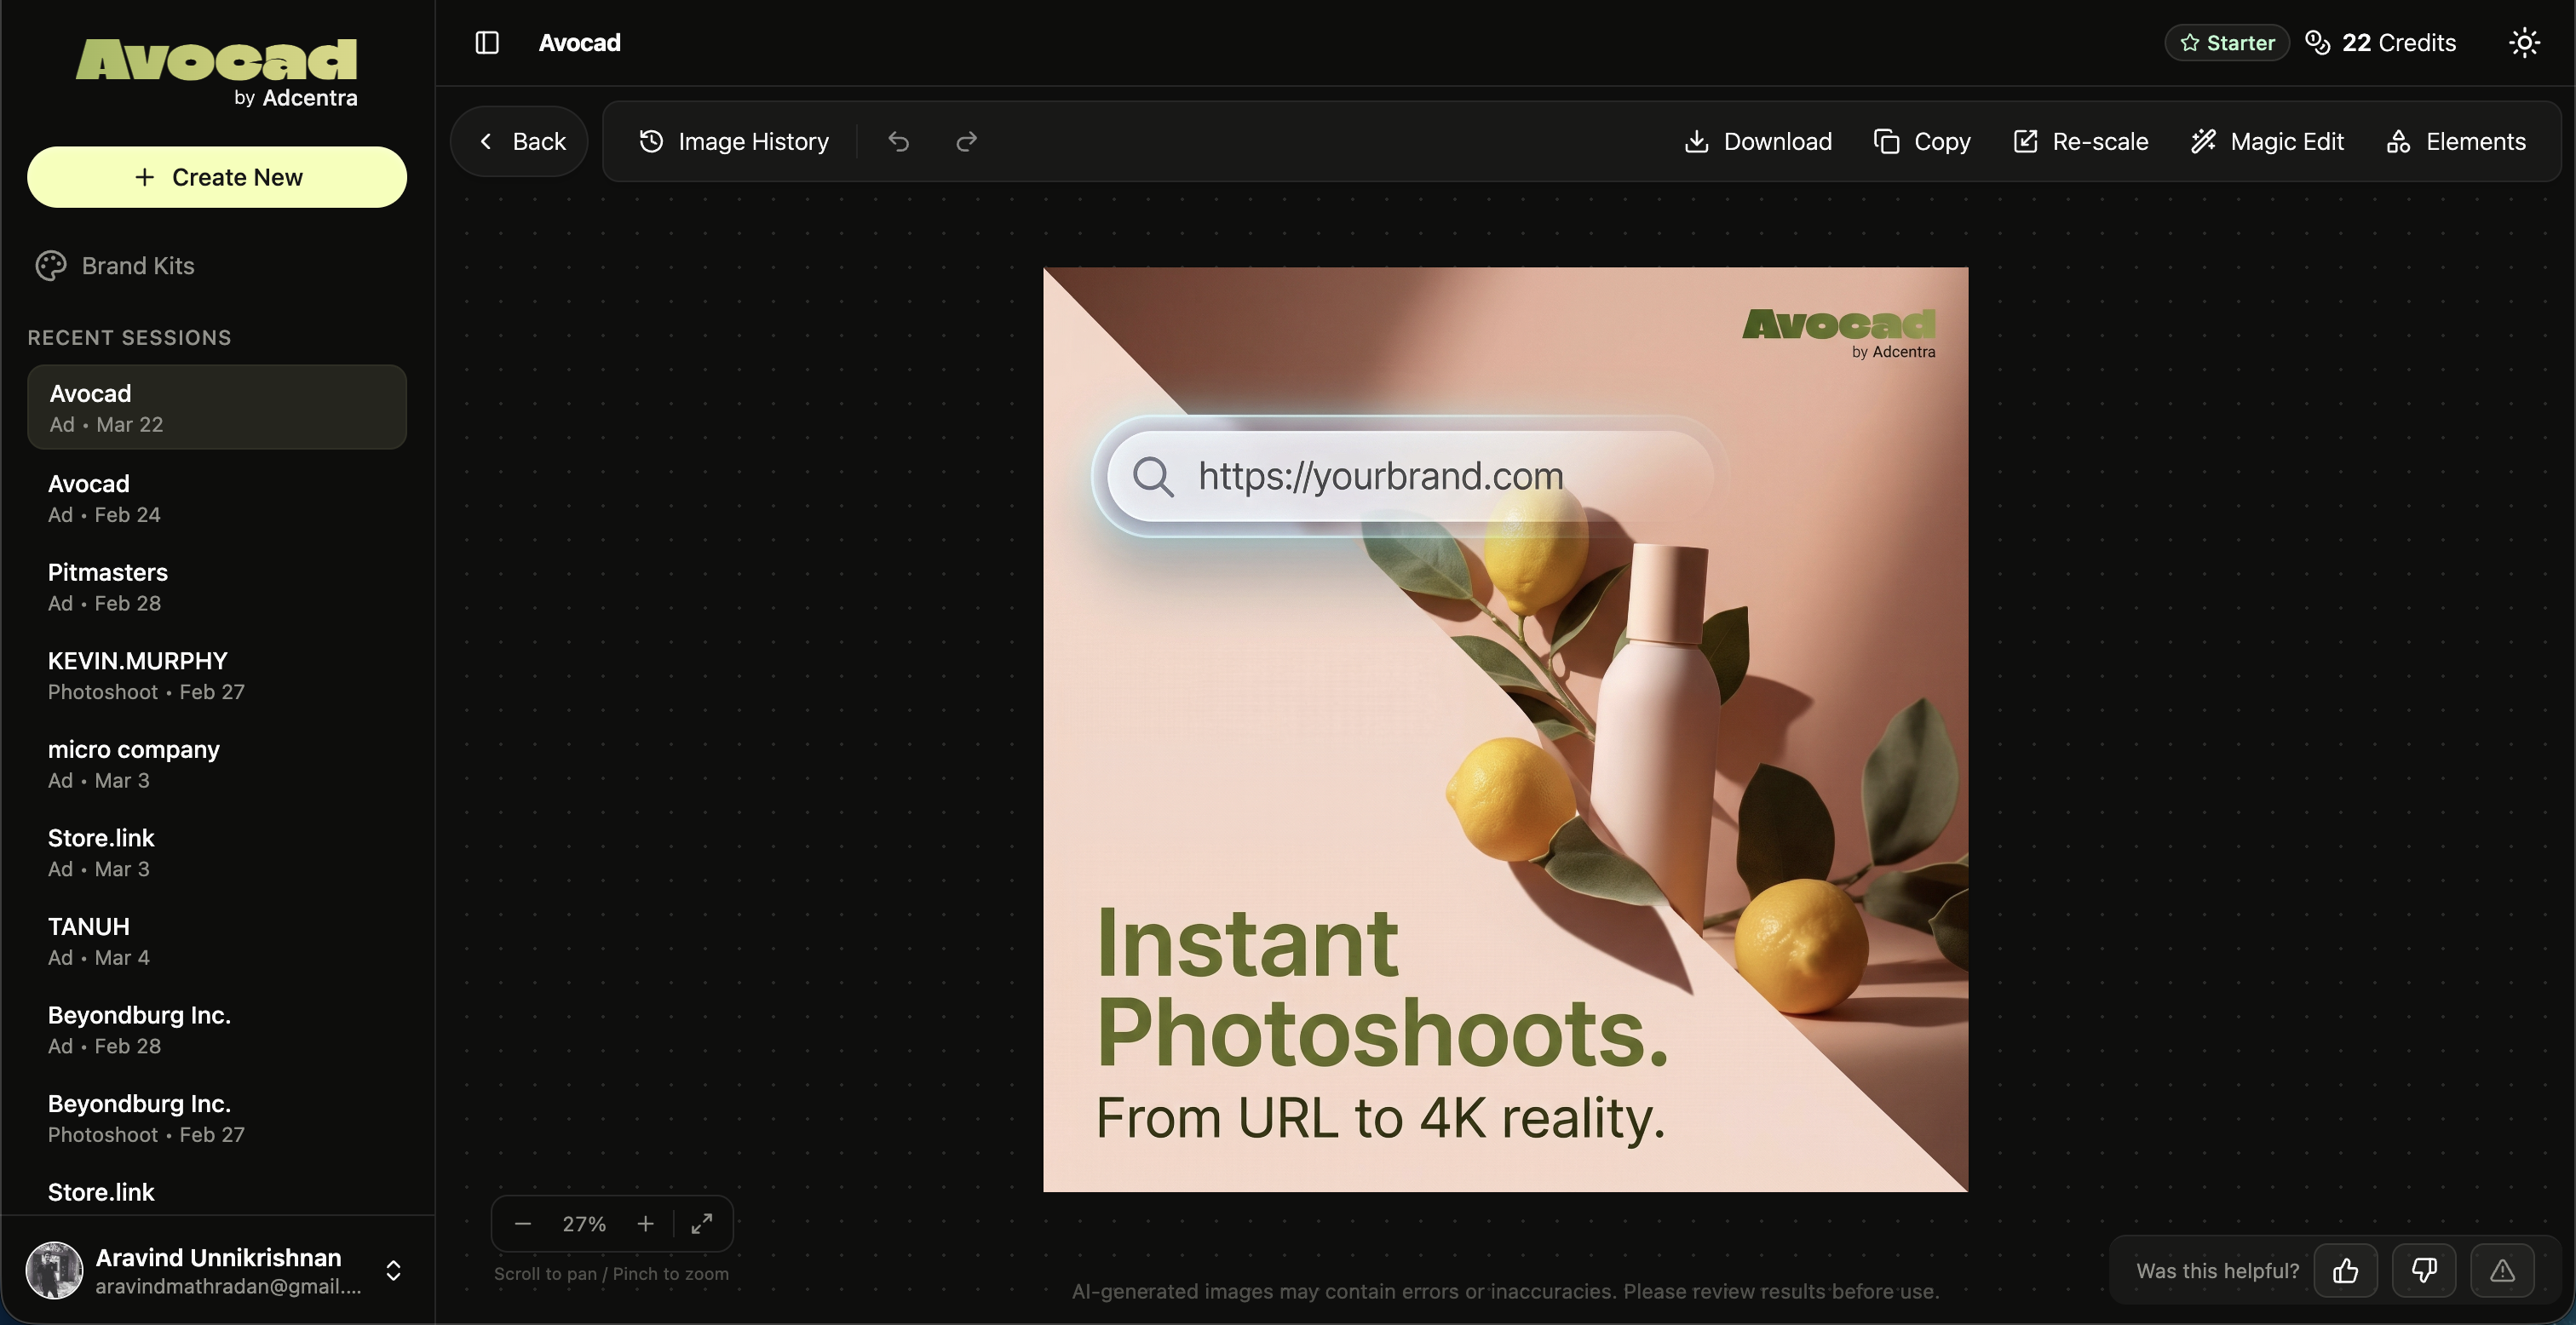
Task: Copy the generated image
Action: tap(1921, 141)
